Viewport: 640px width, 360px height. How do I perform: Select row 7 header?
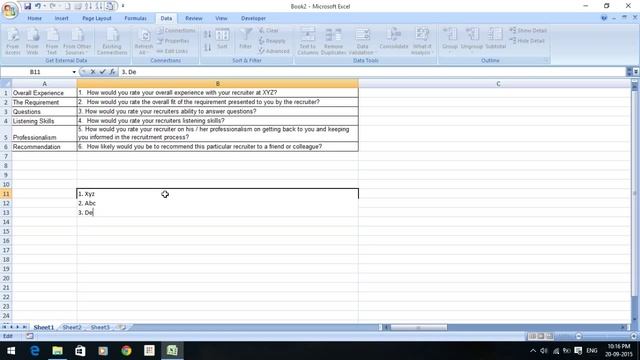pyautogui.click(x=6, y=156)
